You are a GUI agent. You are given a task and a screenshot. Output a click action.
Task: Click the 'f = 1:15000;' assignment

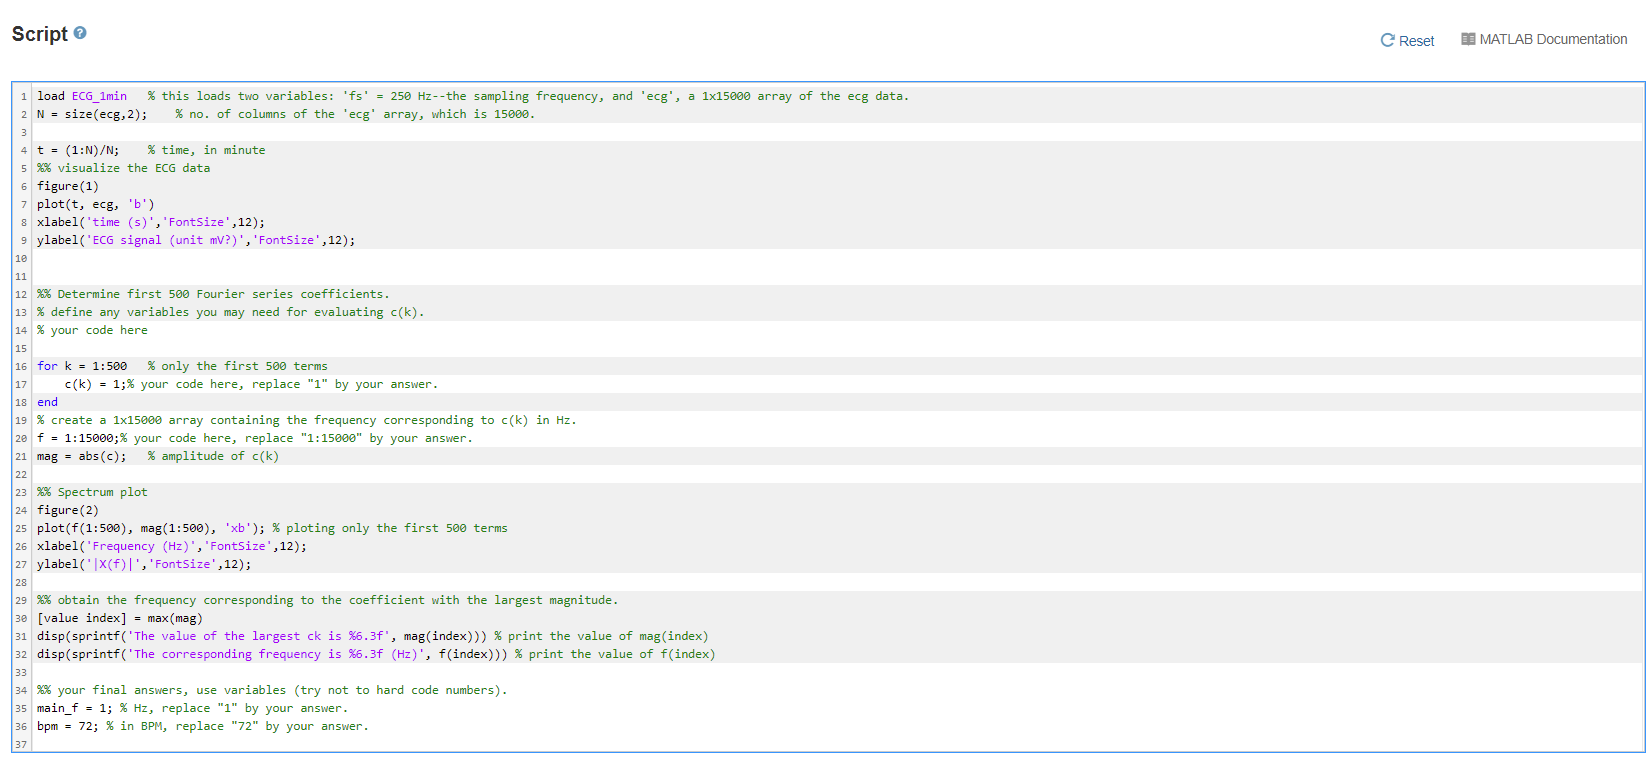[78, 438]
